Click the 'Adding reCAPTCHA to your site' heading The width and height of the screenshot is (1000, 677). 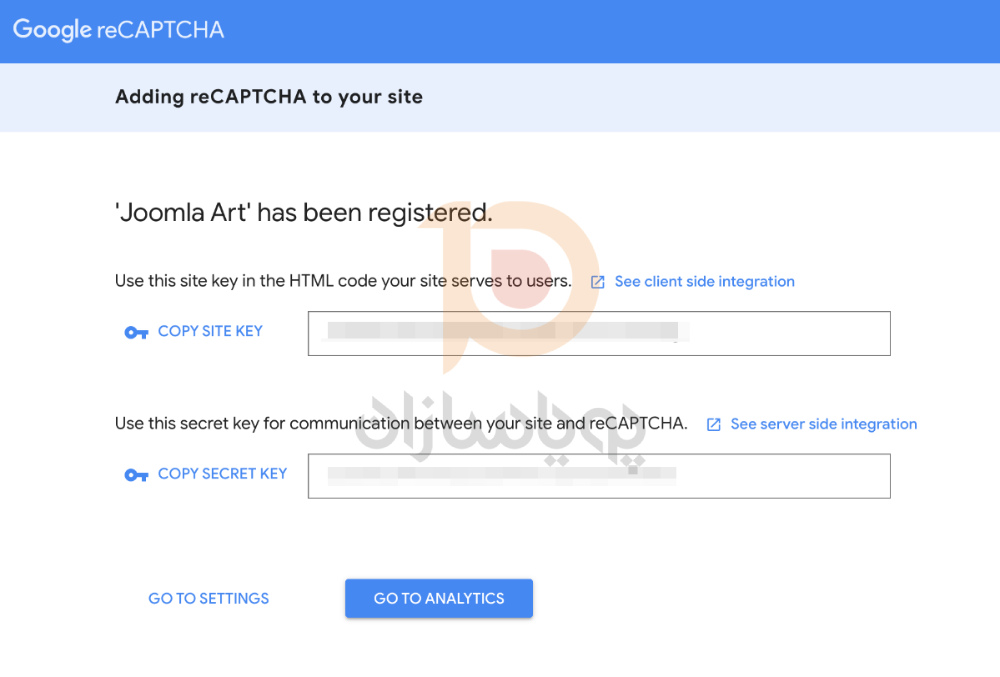point(269,97)
